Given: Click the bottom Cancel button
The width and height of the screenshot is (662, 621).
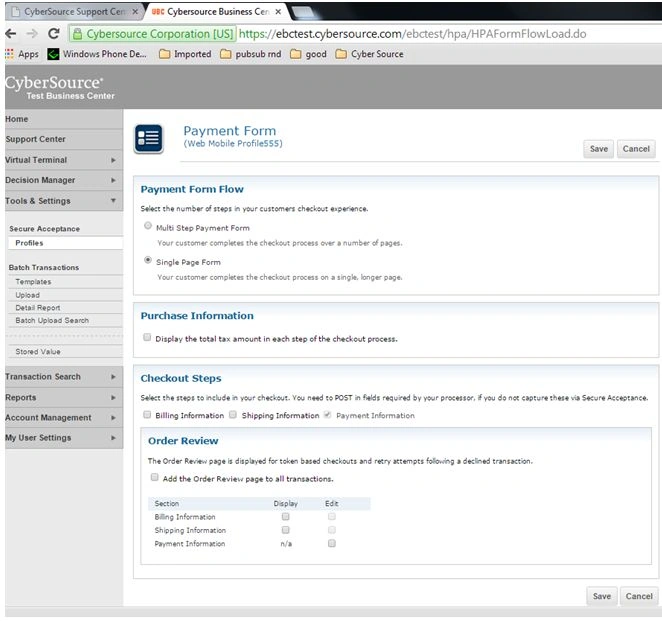Looking at the screenshot, I should point(639,596).
